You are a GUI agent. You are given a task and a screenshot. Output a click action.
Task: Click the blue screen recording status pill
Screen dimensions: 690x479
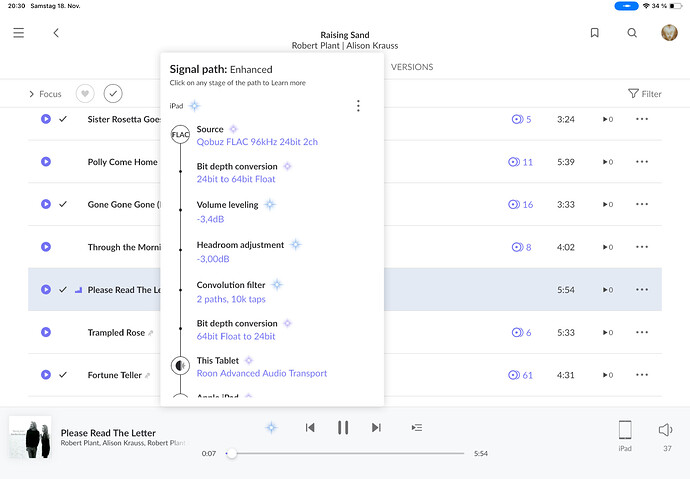[x=626, y=6]
